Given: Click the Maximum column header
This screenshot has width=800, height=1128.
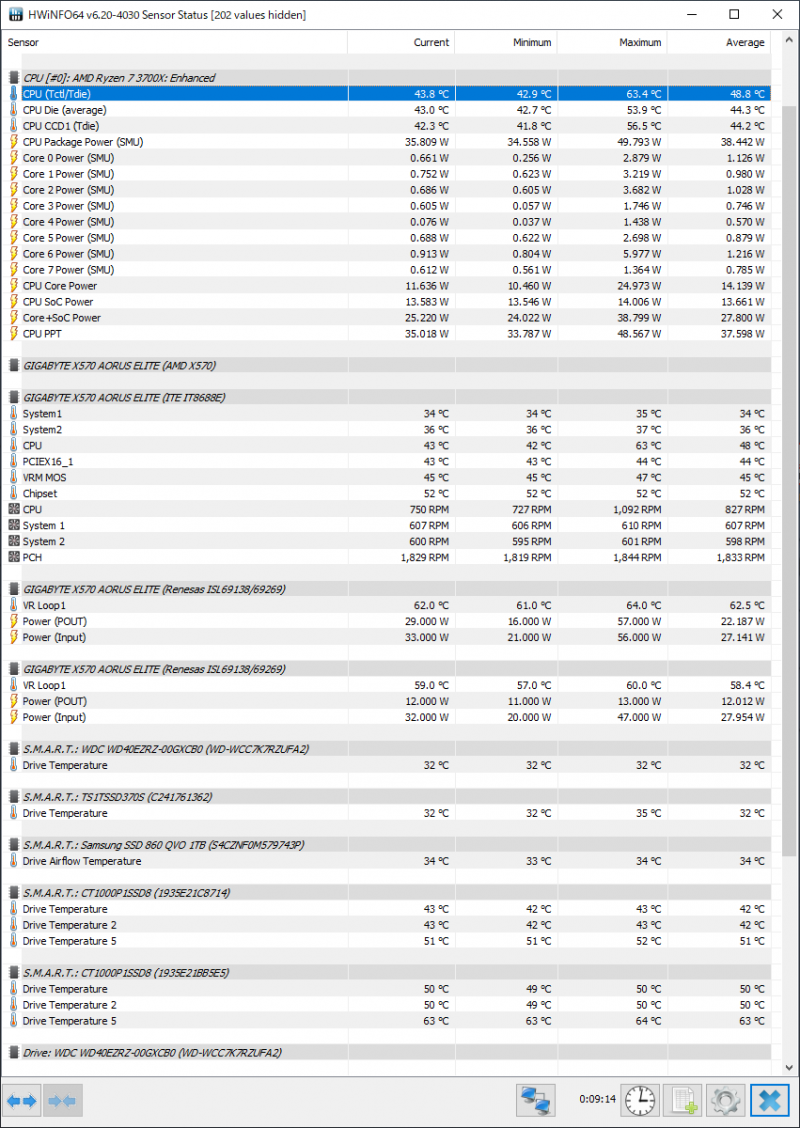Looking at the screenshot, I should pyautogui.click(x=640, y=43).
